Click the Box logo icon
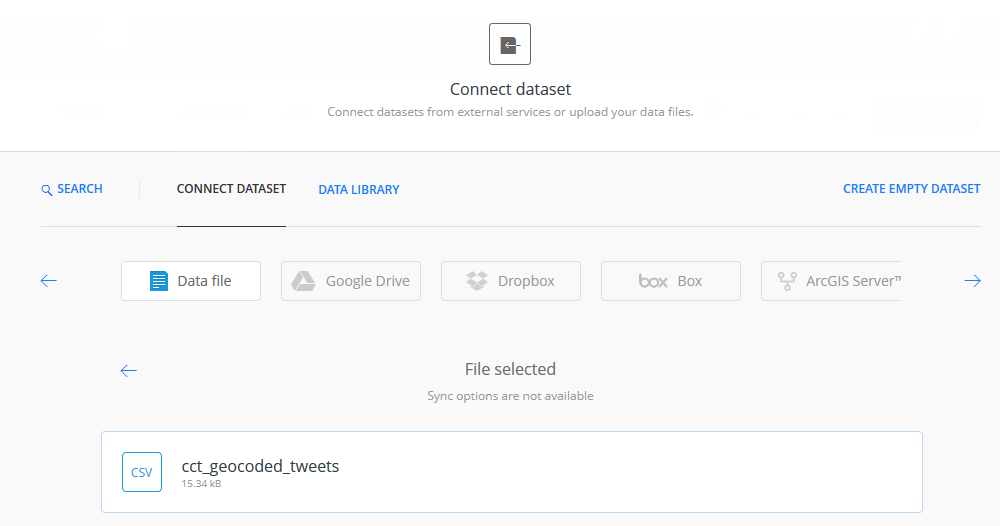This screenshot has height=526, width=1000. coord(653,281)
